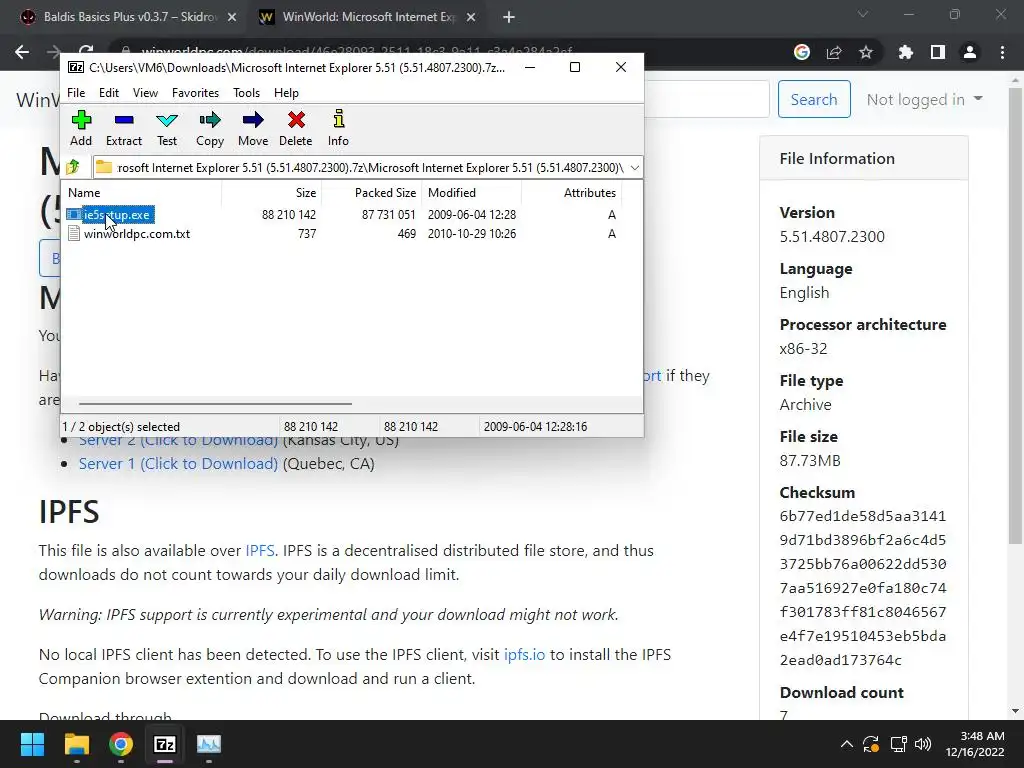Screen dimensions: 1024x768
Task: Run the Test archive icon
Action: (167, 128)
